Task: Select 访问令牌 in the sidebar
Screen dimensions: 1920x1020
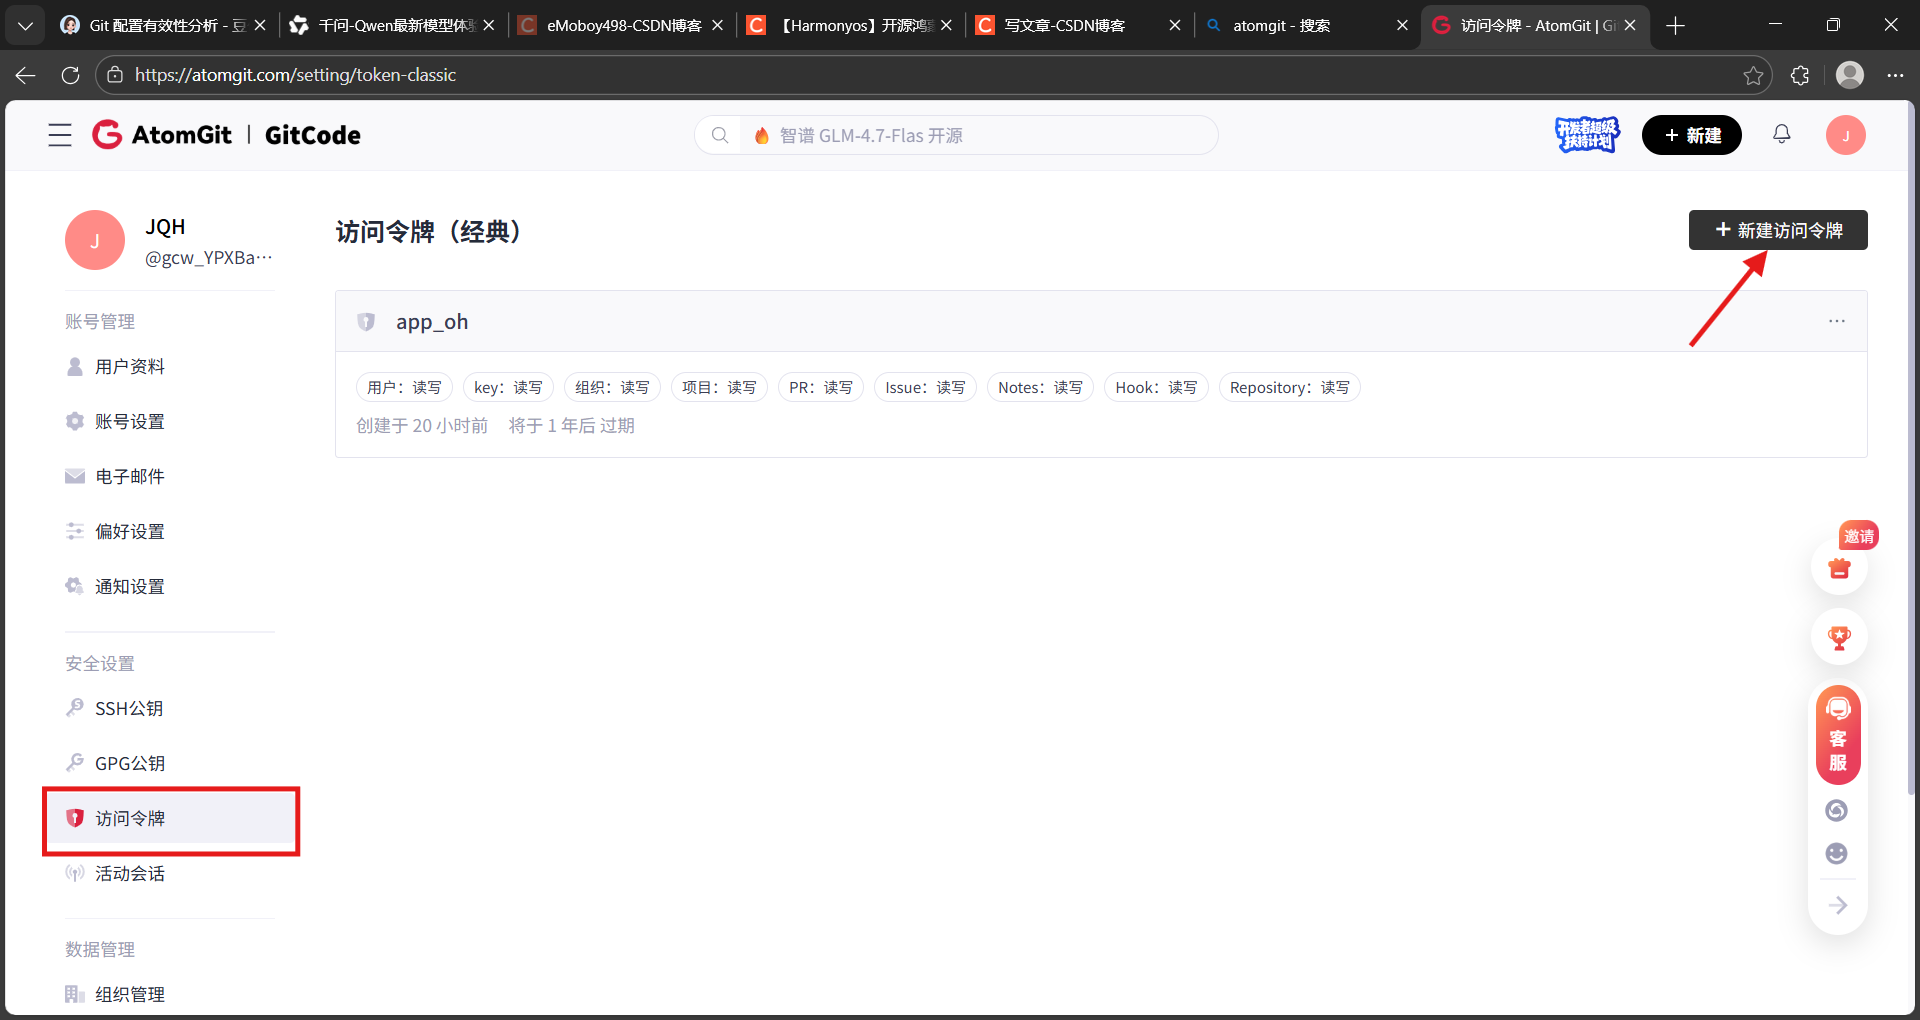Action: (x=170, y=819)
